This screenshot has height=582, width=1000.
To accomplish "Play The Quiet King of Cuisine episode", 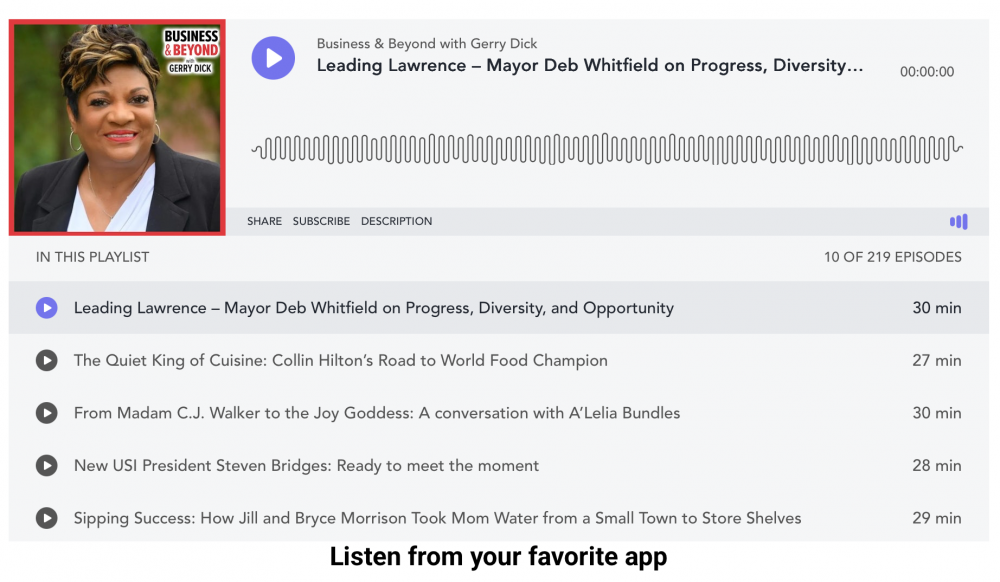I will 47,361.
